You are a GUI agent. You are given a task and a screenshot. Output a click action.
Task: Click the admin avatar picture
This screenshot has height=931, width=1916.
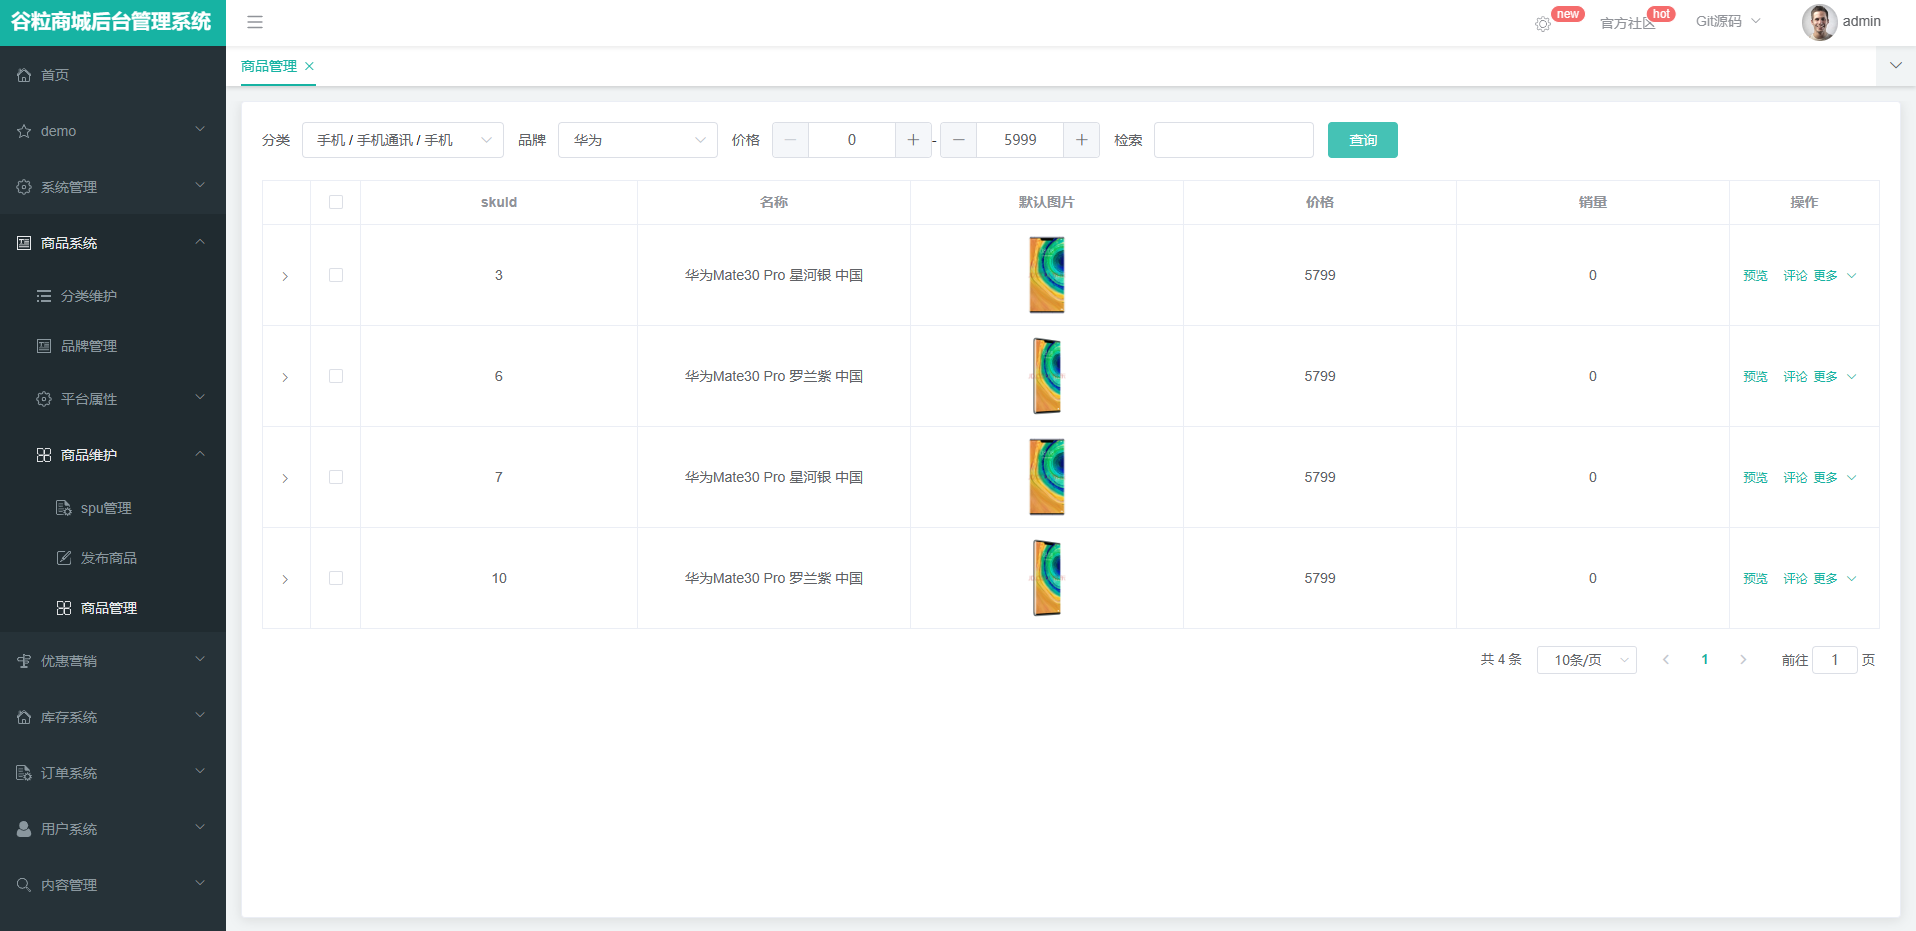[1818, 22]
